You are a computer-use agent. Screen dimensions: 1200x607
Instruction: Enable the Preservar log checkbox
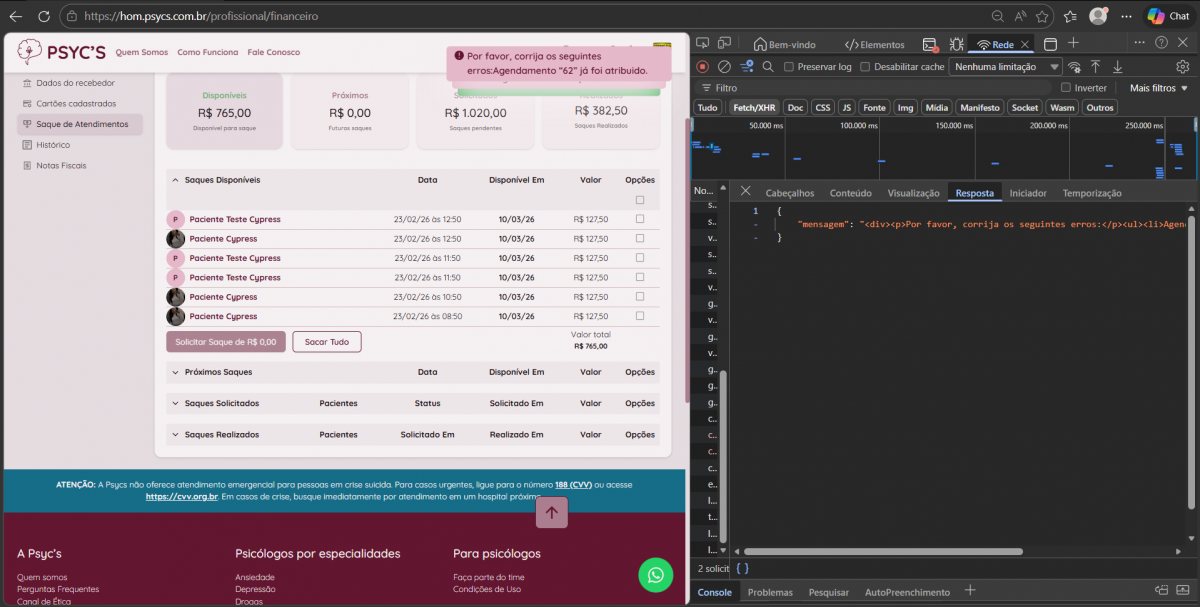pyautogui.click(x=789, y=67)
